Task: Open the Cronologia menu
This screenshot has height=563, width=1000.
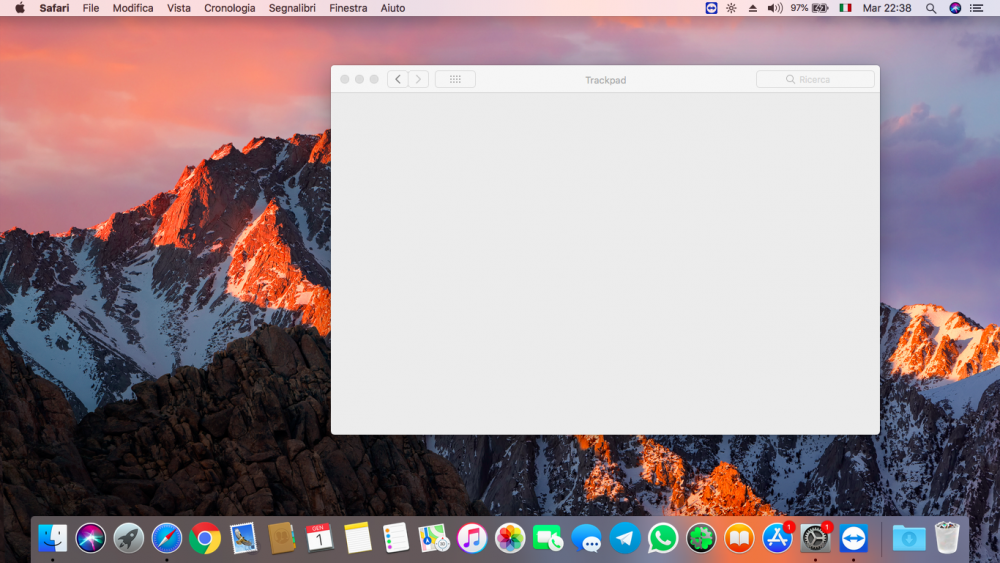Action: tap(230, 8)
